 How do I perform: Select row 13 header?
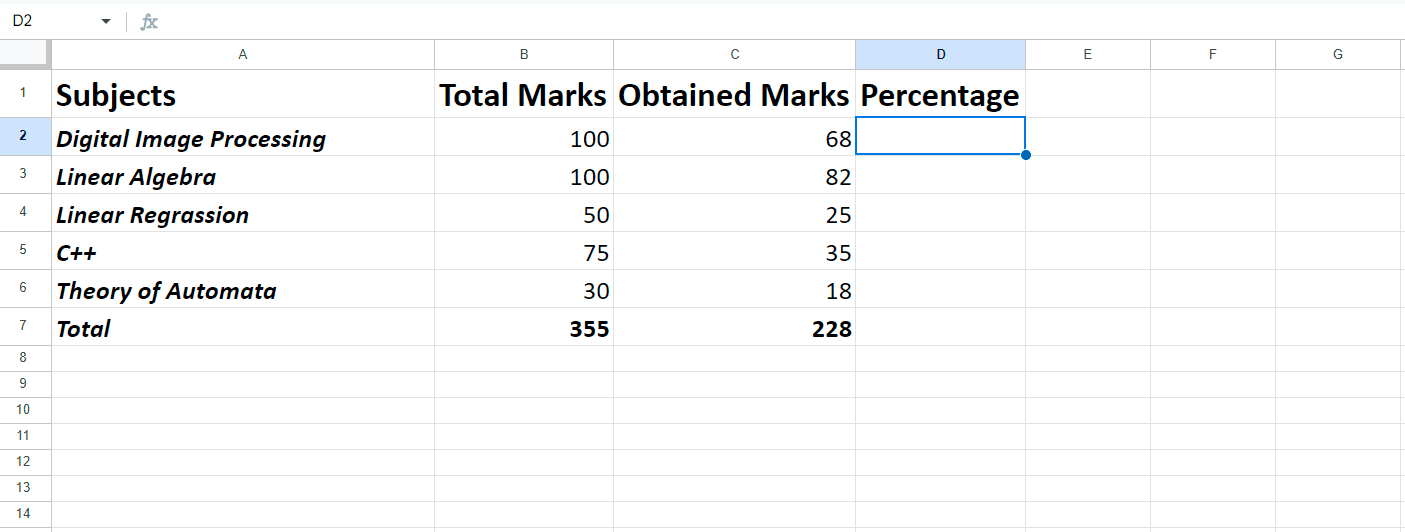click(25, 488)
